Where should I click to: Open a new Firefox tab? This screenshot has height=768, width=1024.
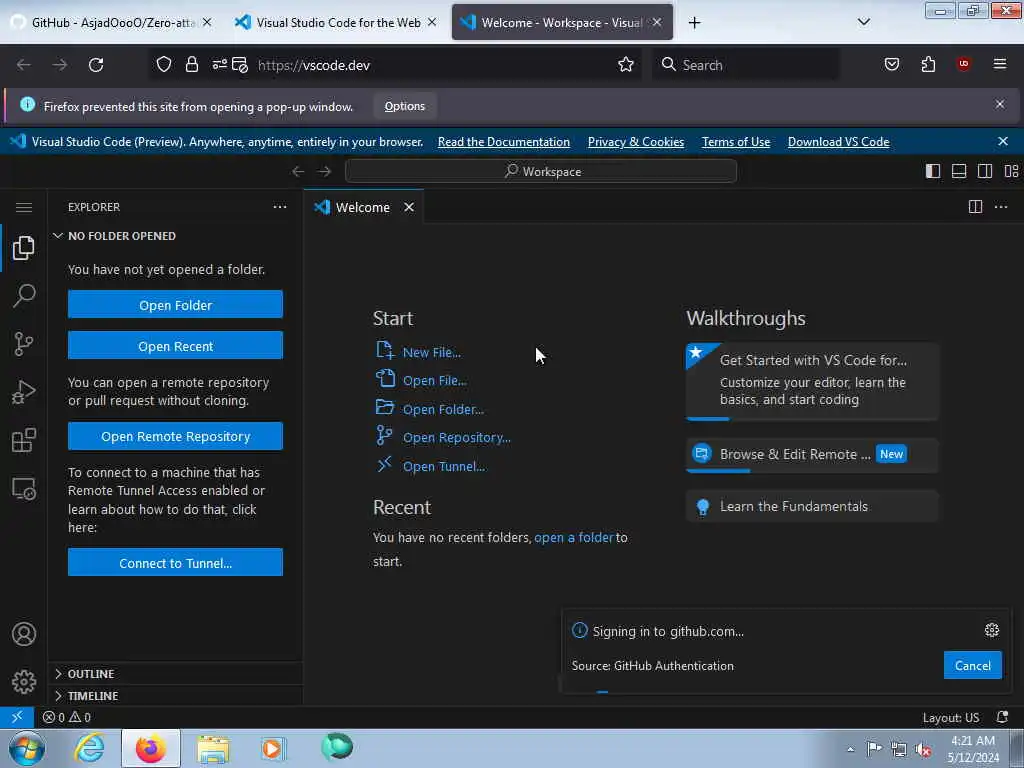click(694, 23)
